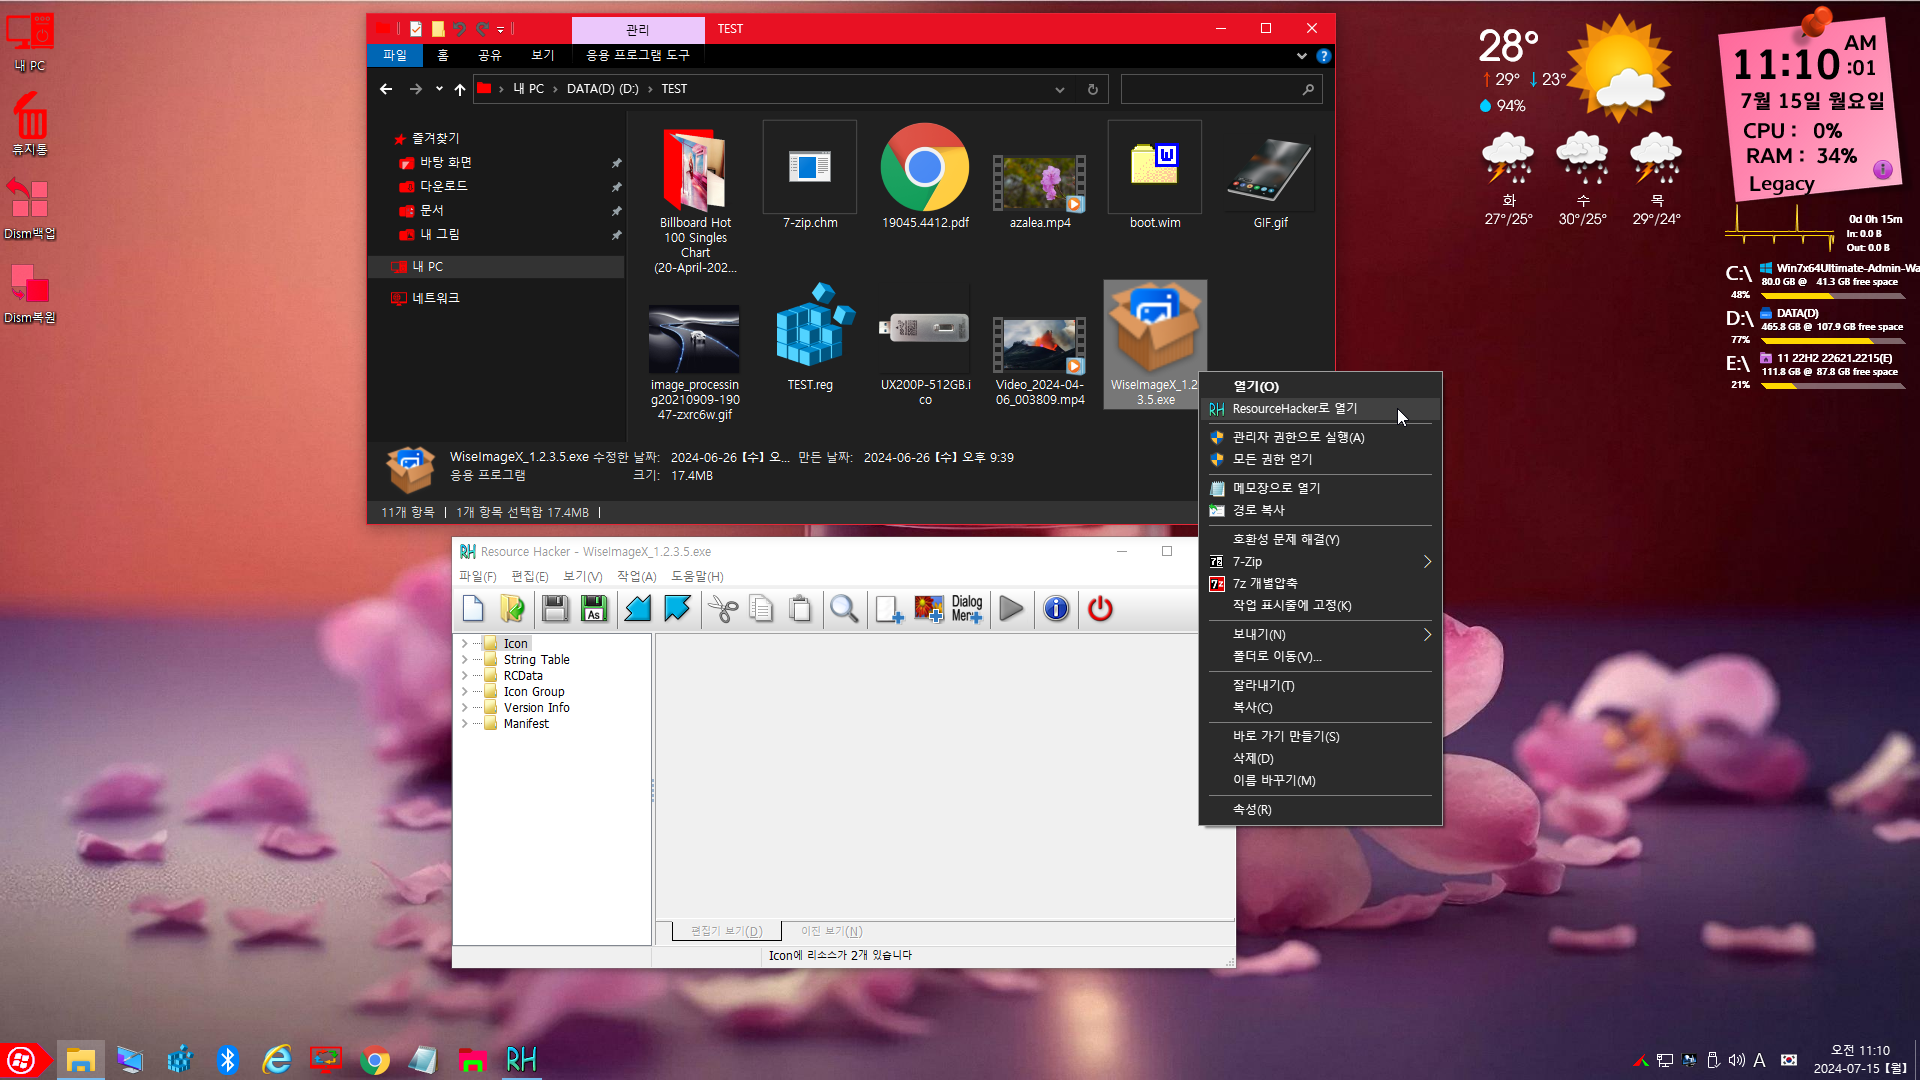Expand the Version Info tree node
The image size is (1920, 1080).
click(x=464, y=708)
